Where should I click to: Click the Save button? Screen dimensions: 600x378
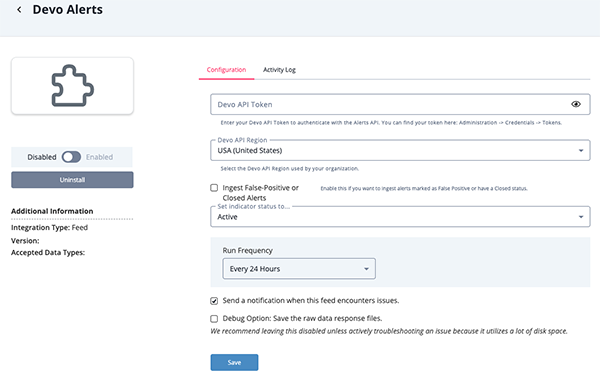(x=234, y=362)
